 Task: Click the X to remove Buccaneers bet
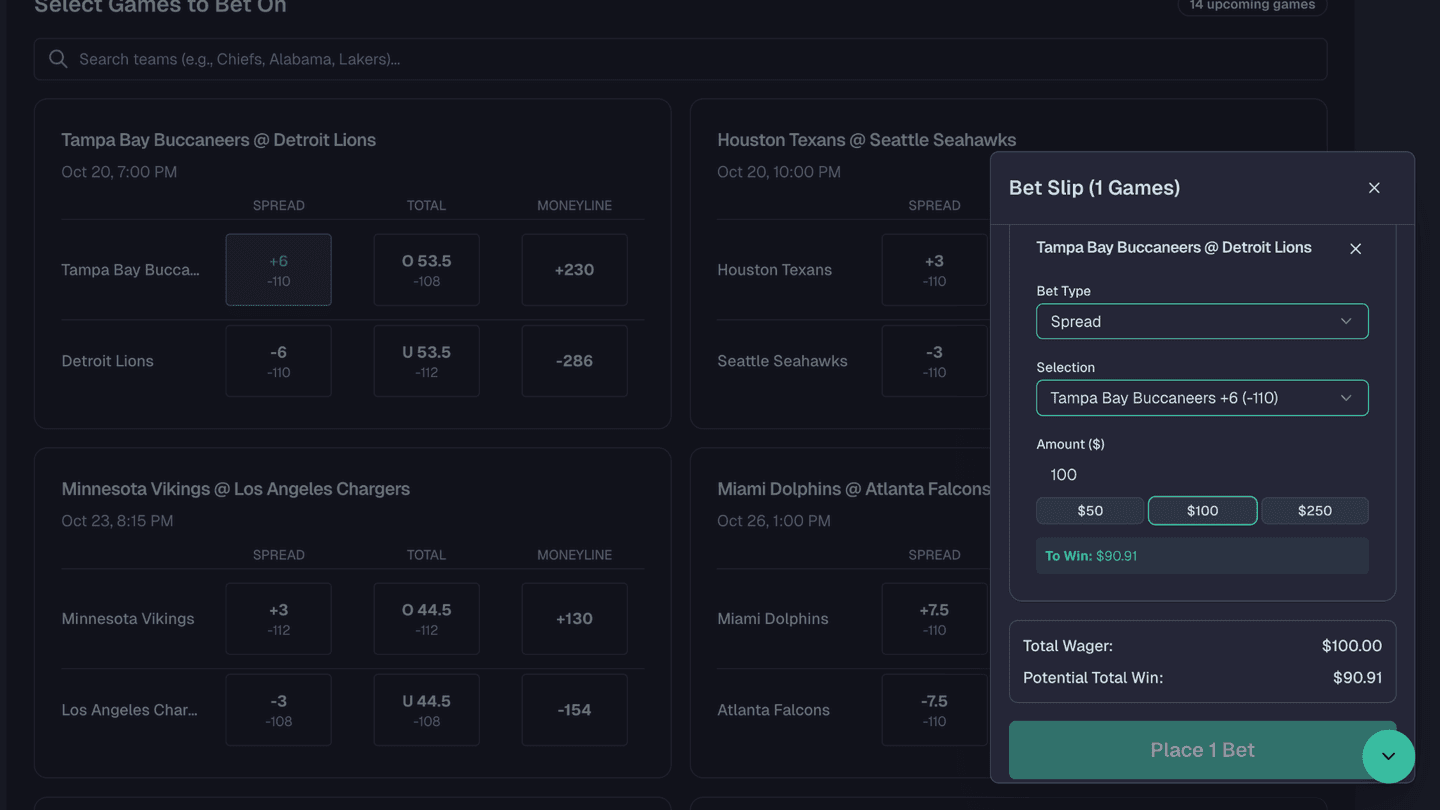point(1355,248)
